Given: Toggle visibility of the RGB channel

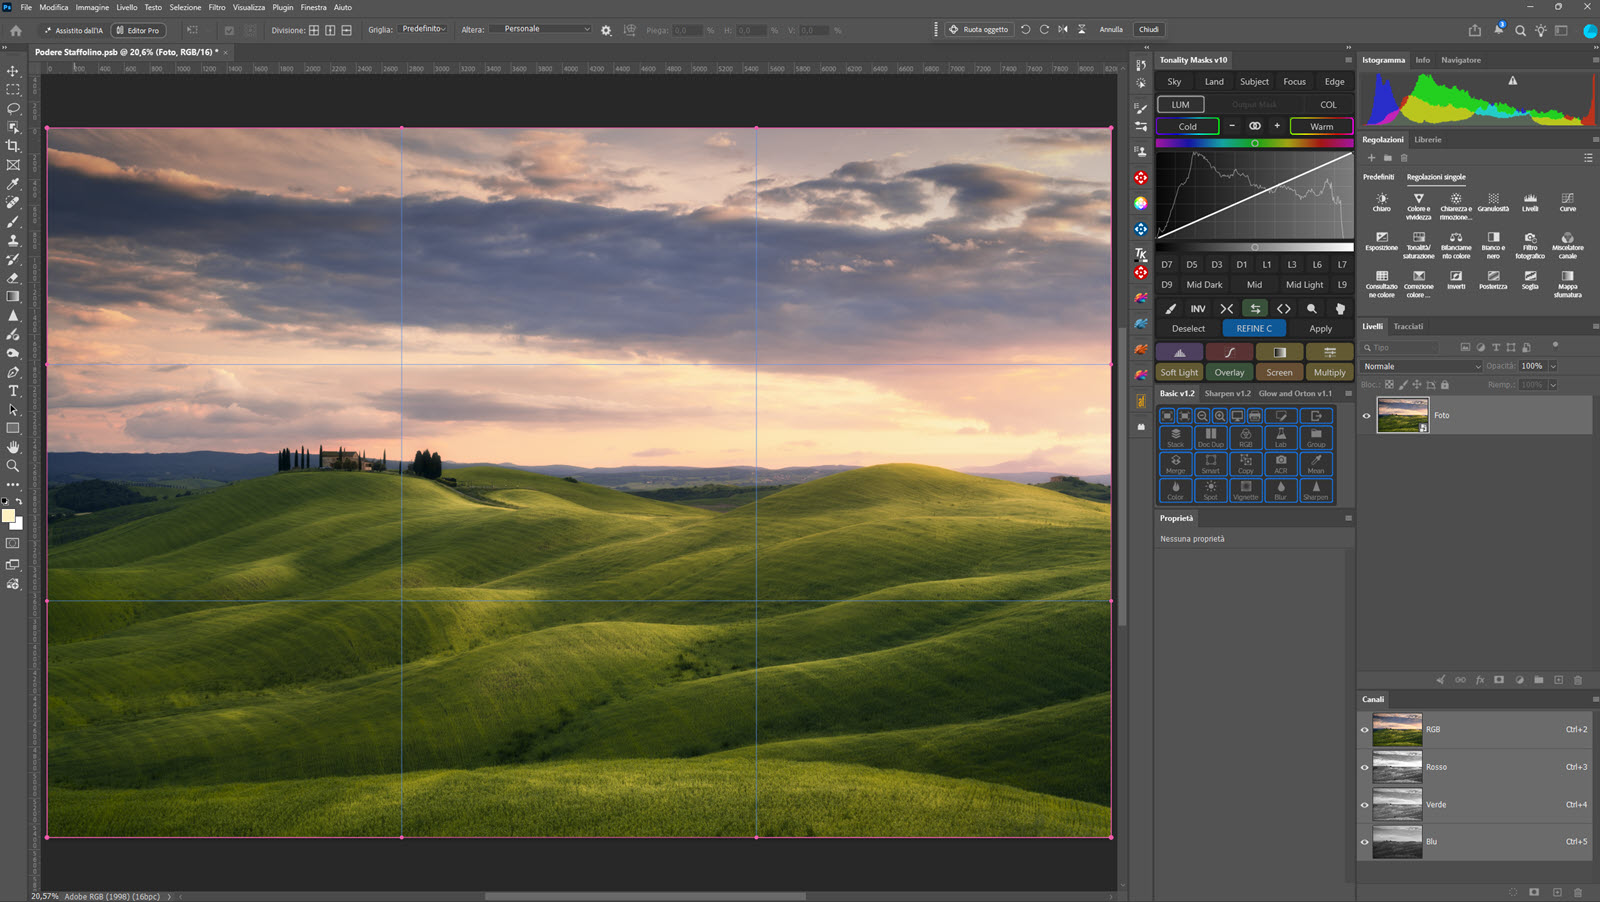Looking at the screenshot, I should coord(1364,730).
